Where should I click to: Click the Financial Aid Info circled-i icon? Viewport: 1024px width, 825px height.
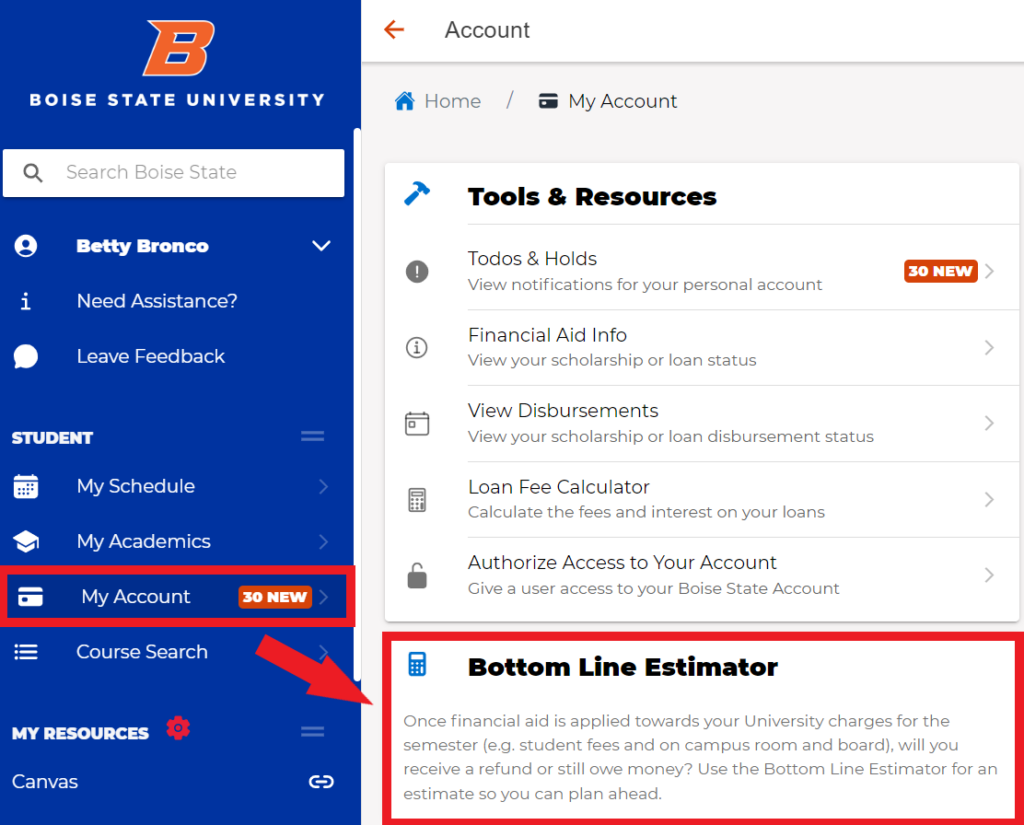[417, 348]
